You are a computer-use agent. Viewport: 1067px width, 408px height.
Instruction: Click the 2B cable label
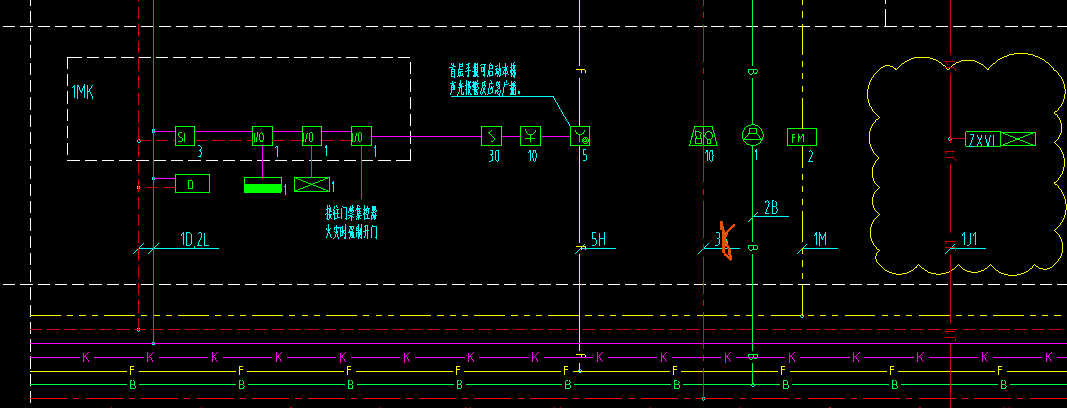tap(770, 208)
